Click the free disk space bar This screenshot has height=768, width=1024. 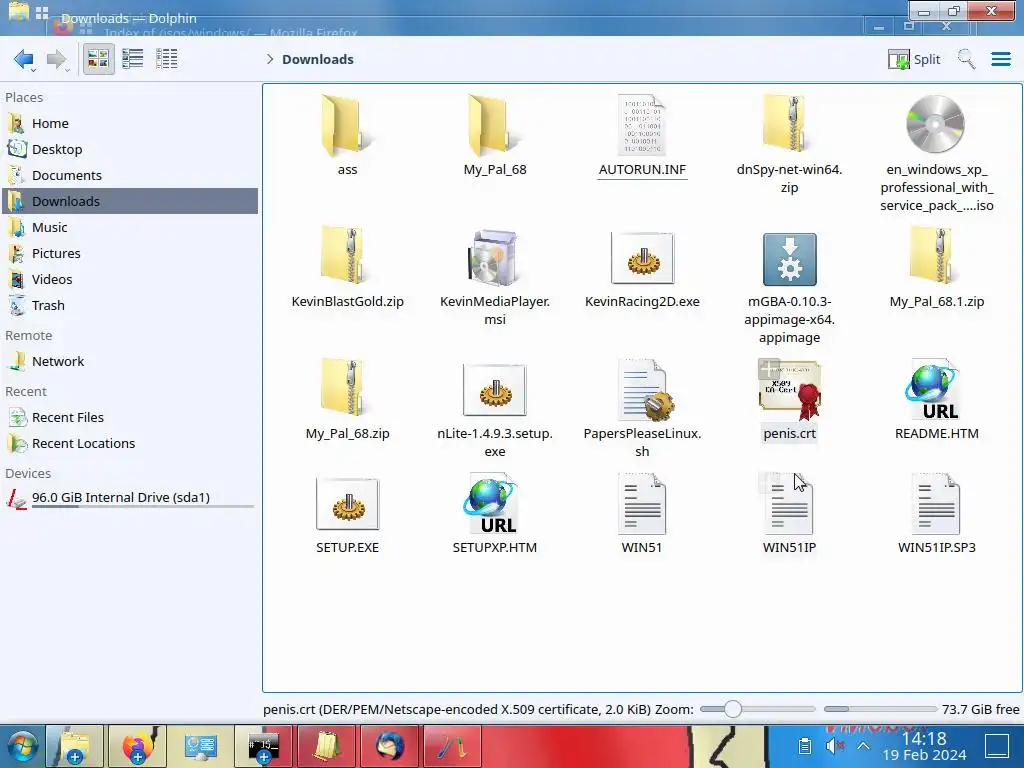pyautogui.click(x=880, y=709)
